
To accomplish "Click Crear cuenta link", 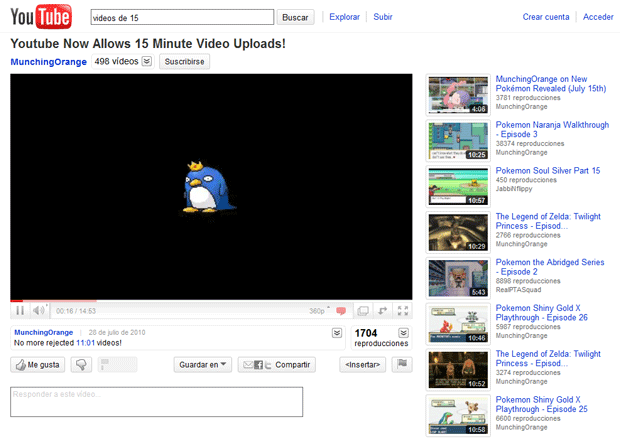I will (x=546, y=17).
